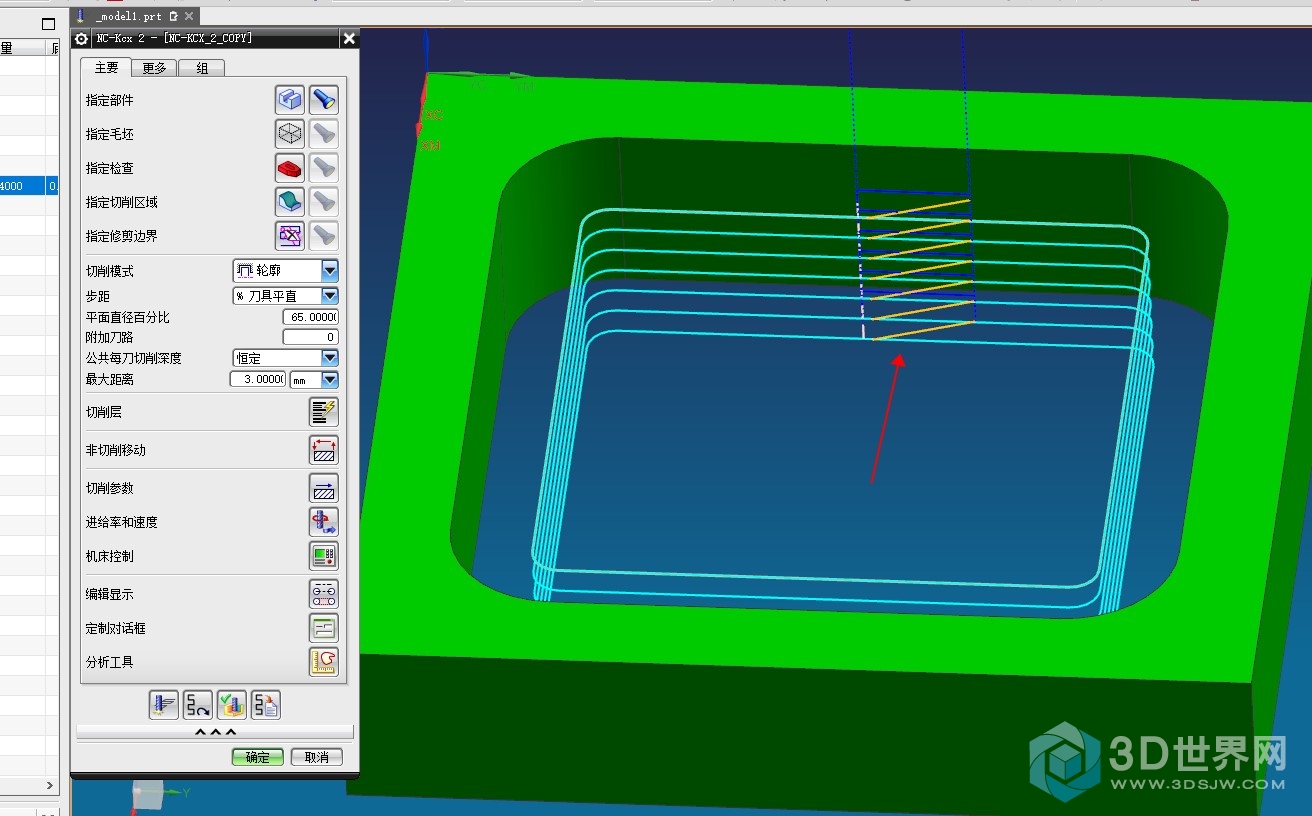Click the 指定检查 red check geometry icon

290,168
